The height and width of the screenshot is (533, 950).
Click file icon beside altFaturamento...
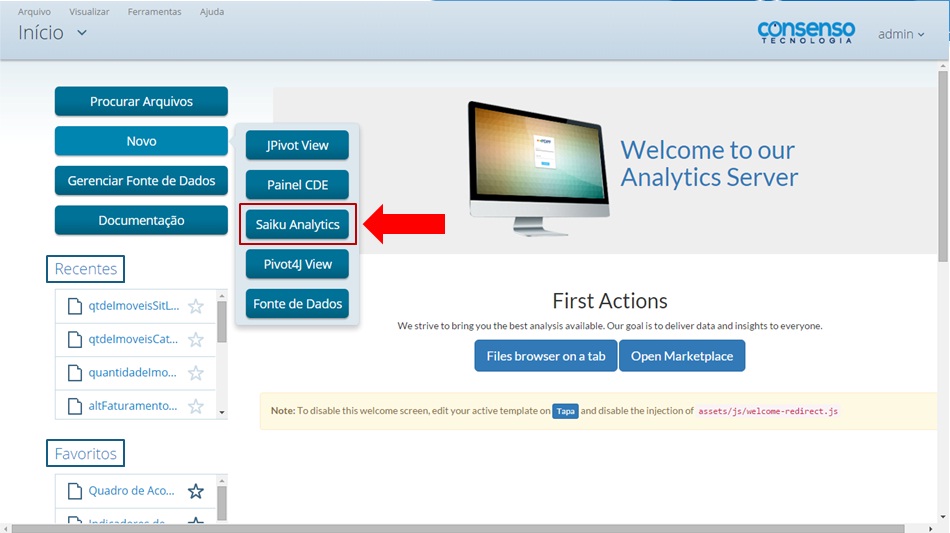tap(75, 406)
